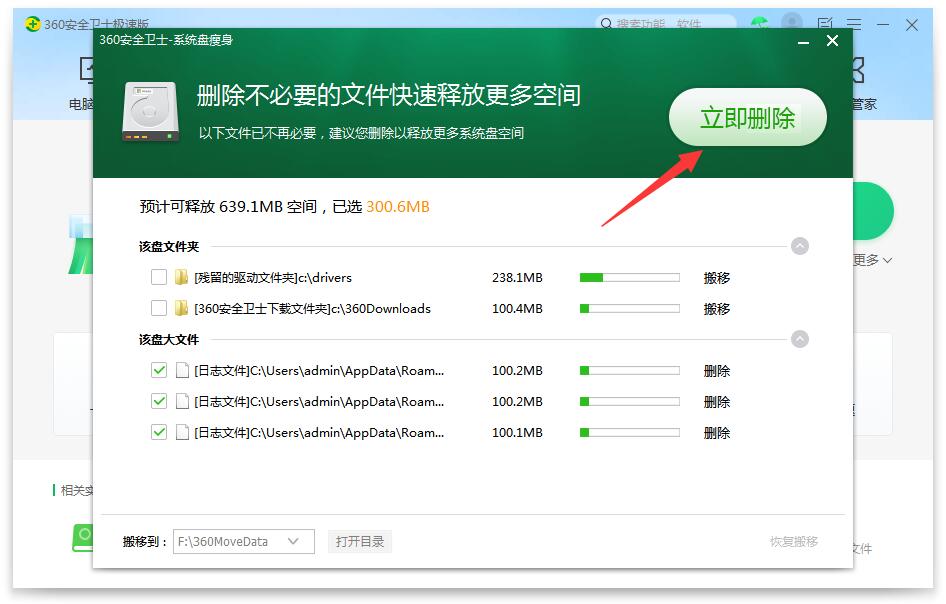Viewport: 946px width, 604px height.
Task: Click the file icon in the 100.1MB log row
Action: 182,433
